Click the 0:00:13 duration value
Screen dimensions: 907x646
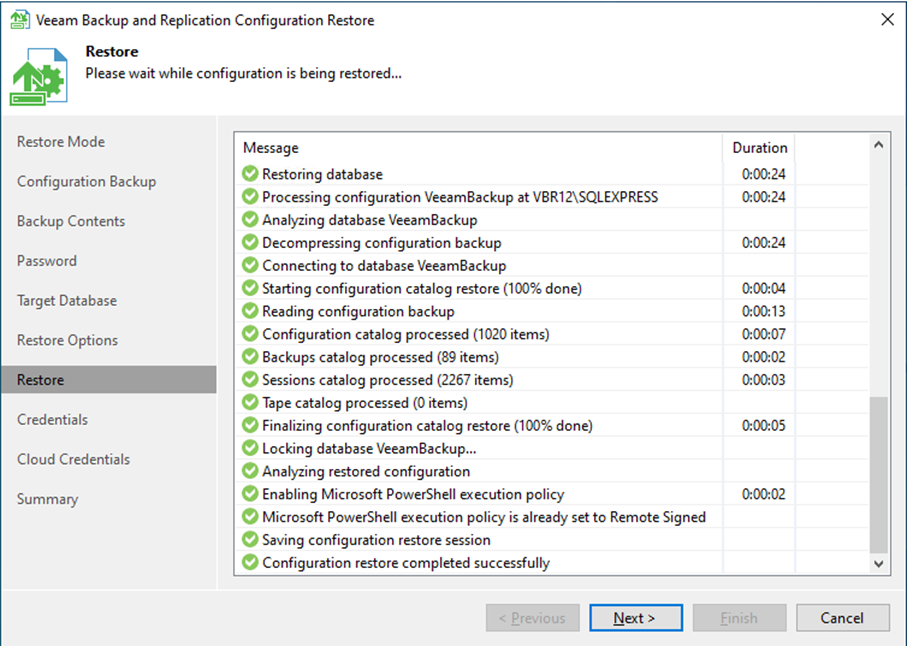point(764,311)
